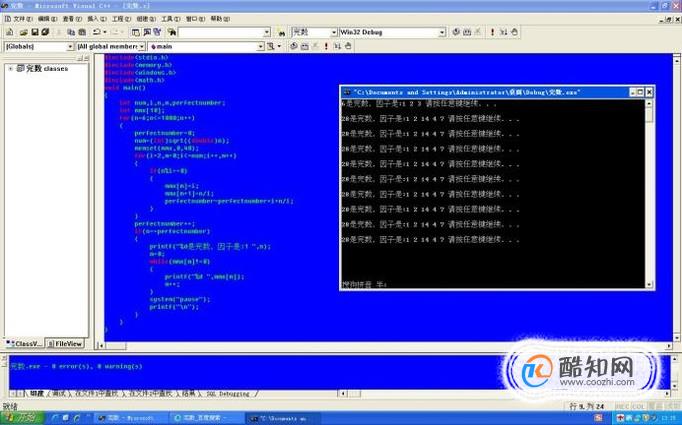Screen dimensions: 682x425
Task: Switch to the browser 百度搜索 taskbar button
Action: 206,418
